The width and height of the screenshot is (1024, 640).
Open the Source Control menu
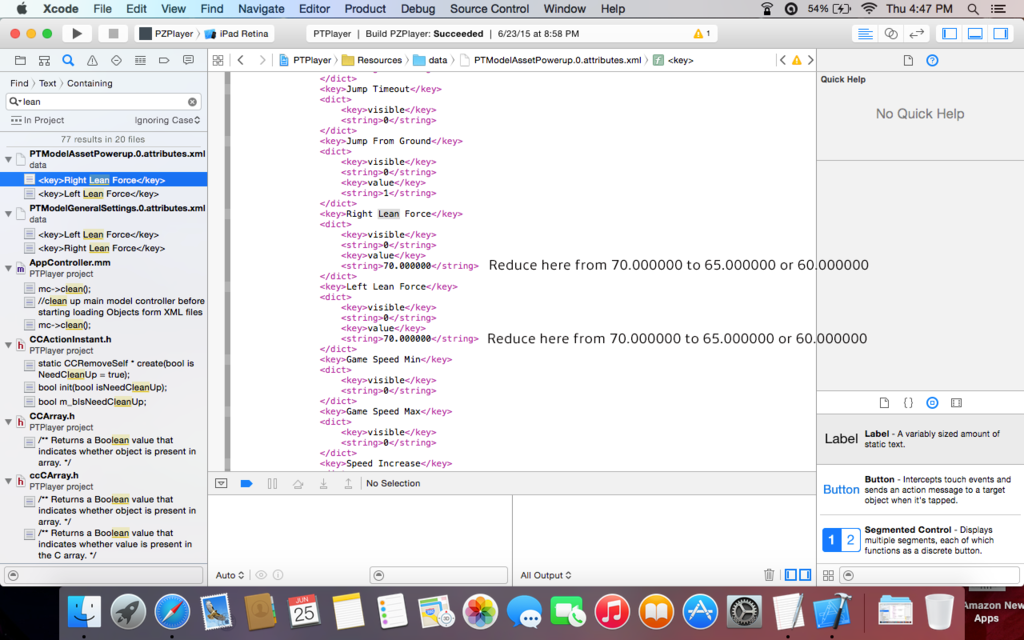(490, 9)
